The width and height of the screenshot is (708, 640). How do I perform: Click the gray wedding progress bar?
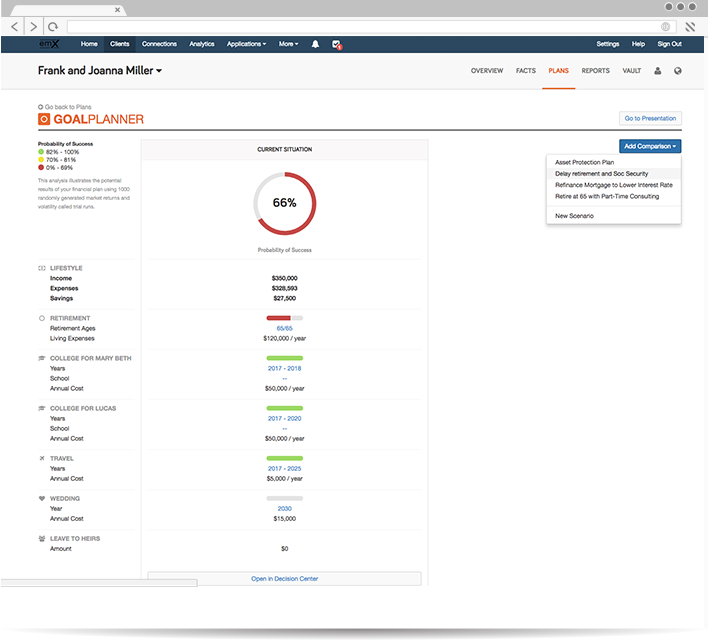[284, 499]
